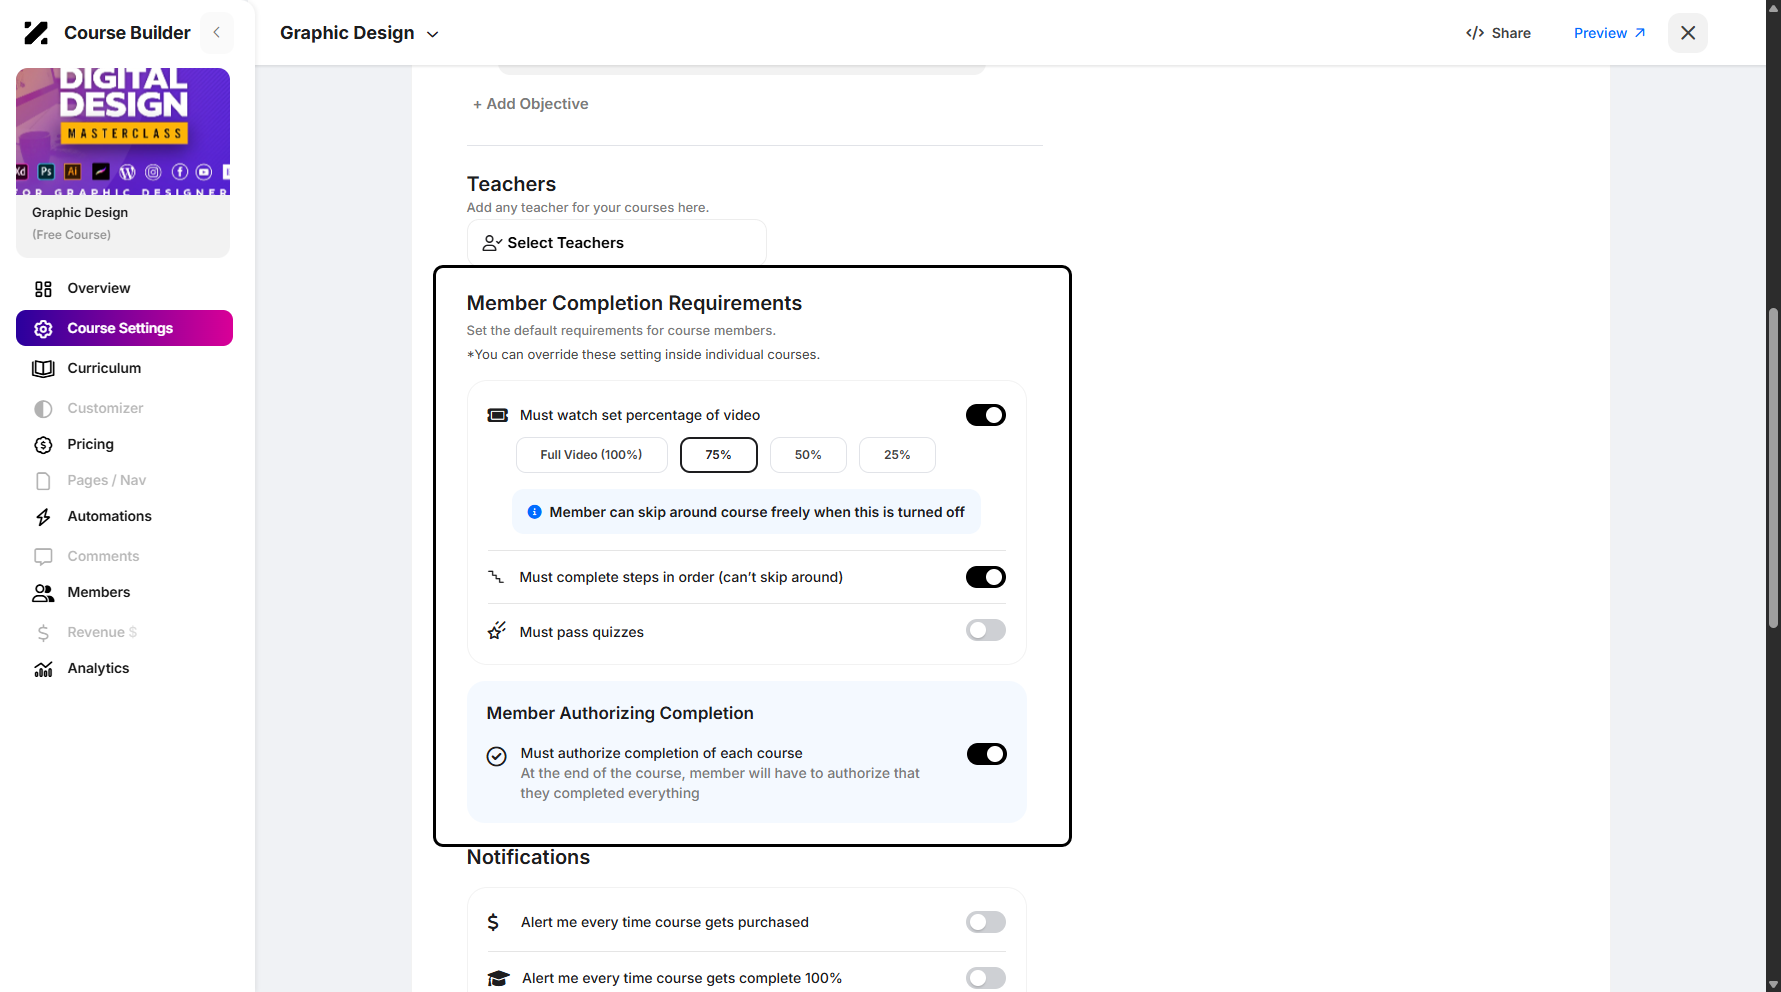Viewport: 1781px width, 992px height.
Task: Open Automations from the sidebar
Action: (x=109, y=516)
